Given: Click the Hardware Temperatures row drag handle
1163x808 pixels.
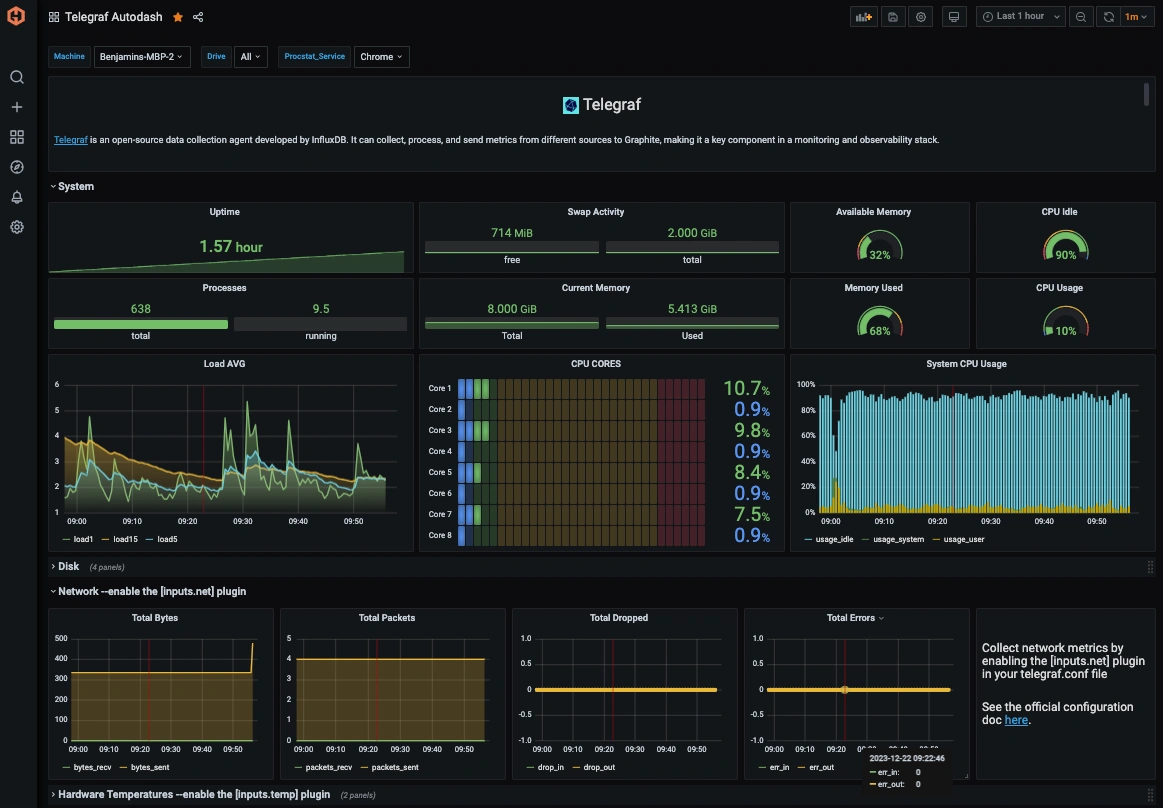Looking at the screenshot, I should point(1150,795).
